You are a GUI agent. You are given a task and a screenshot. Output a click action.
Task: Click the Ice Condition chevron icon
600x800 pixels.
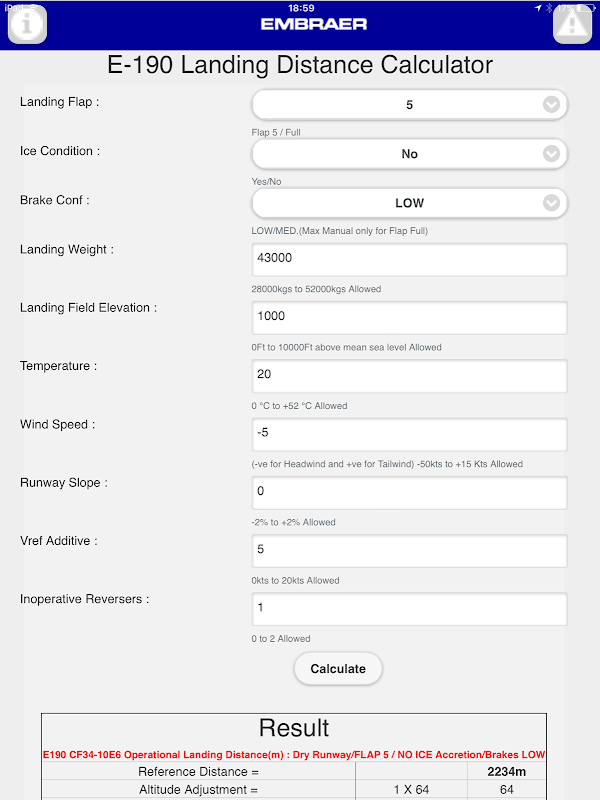pos(550,154)
